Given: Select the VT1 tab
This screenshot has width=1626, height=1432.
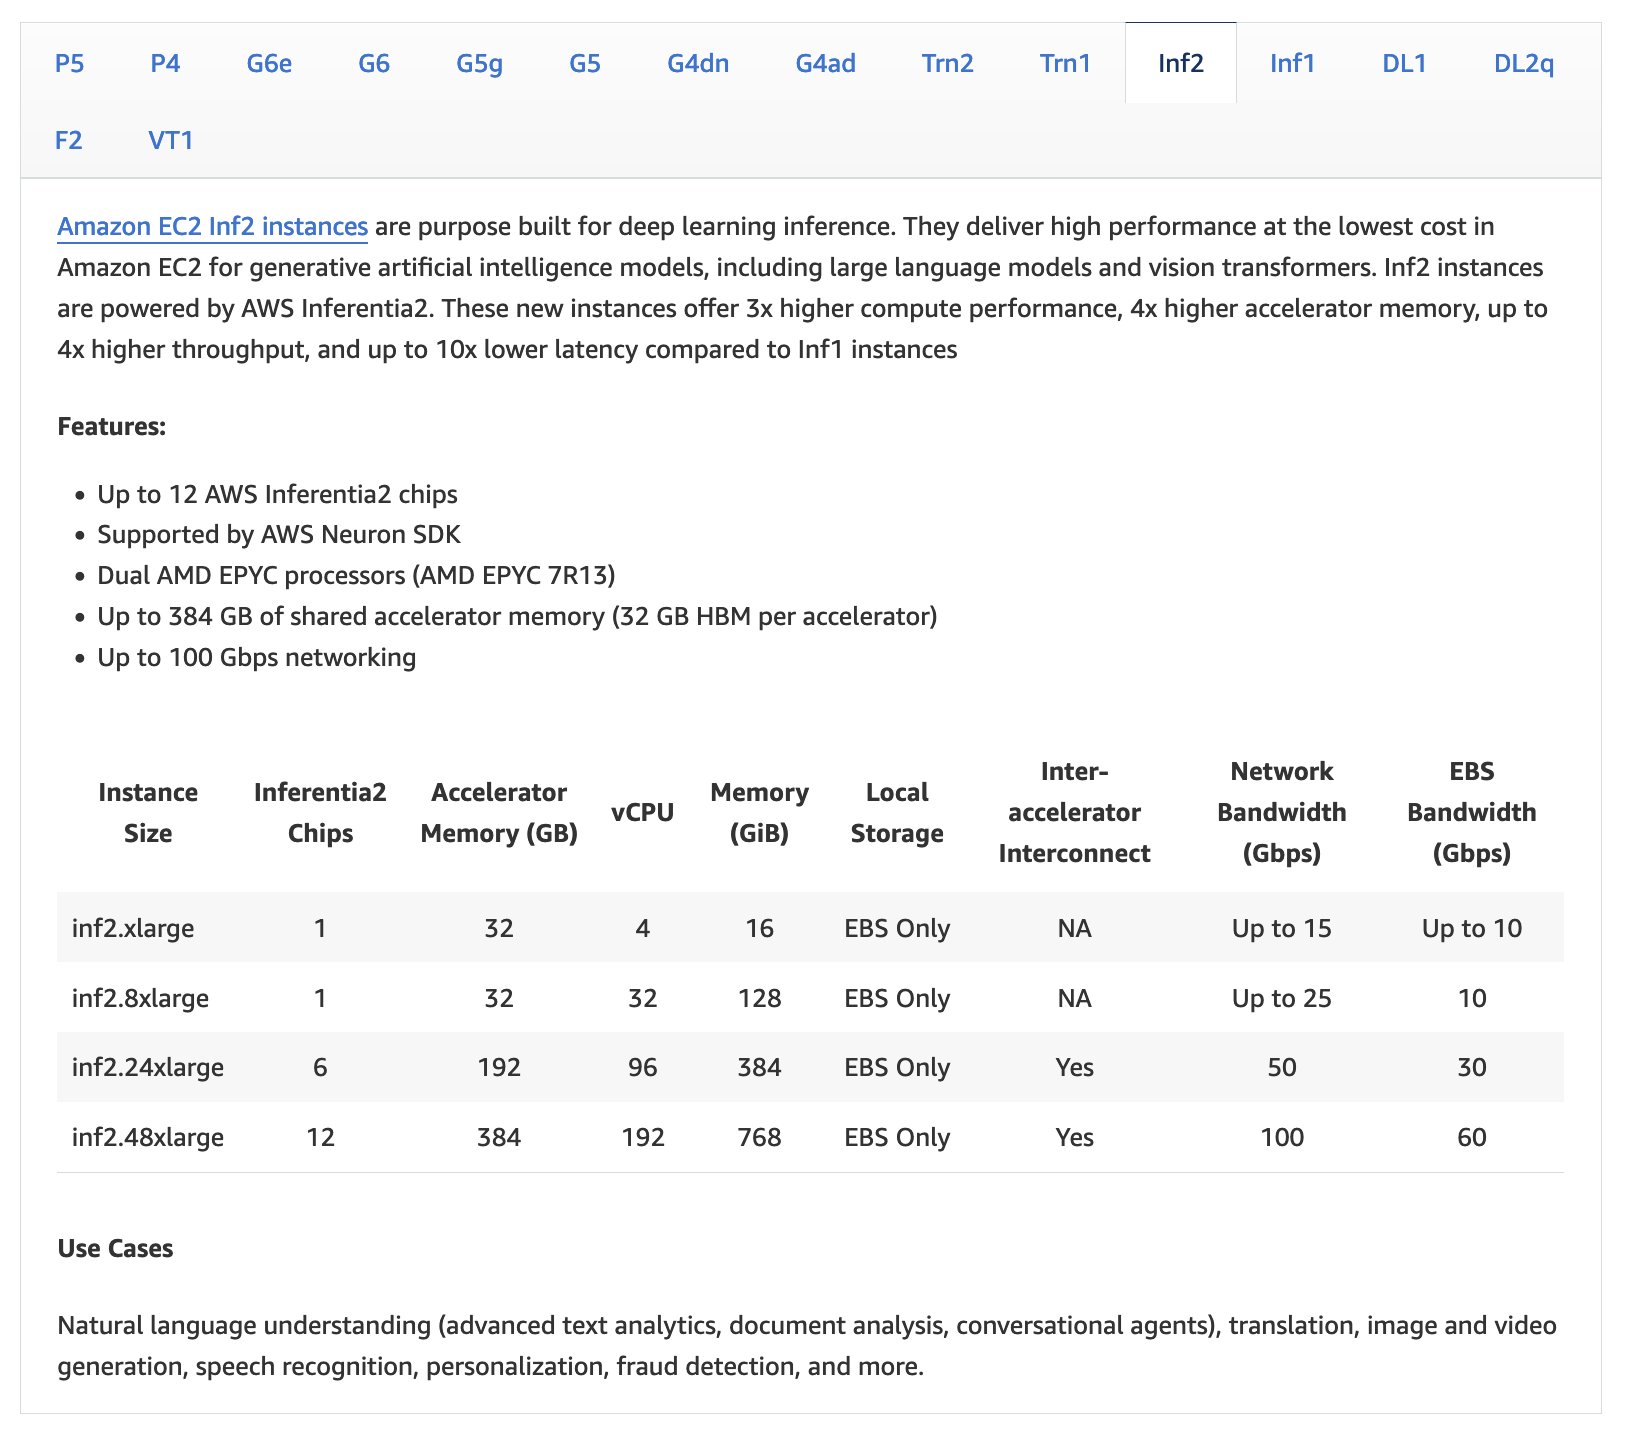Looking at the screenshot, I should click(171, 140).
